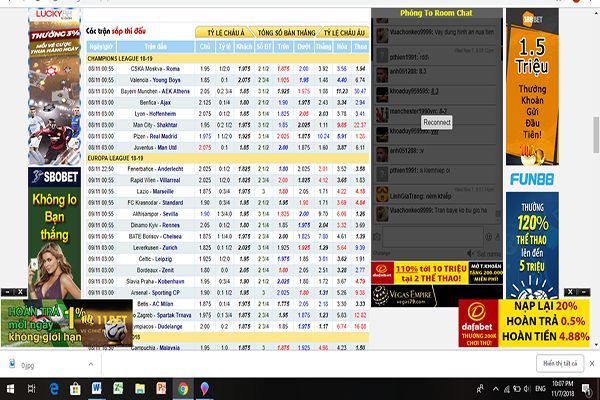Viewport: 600px width, 400px height.
Task: Click avatar of LinhGiaTrang in chat
Action: pyautogui.click(x=382, y=194)
